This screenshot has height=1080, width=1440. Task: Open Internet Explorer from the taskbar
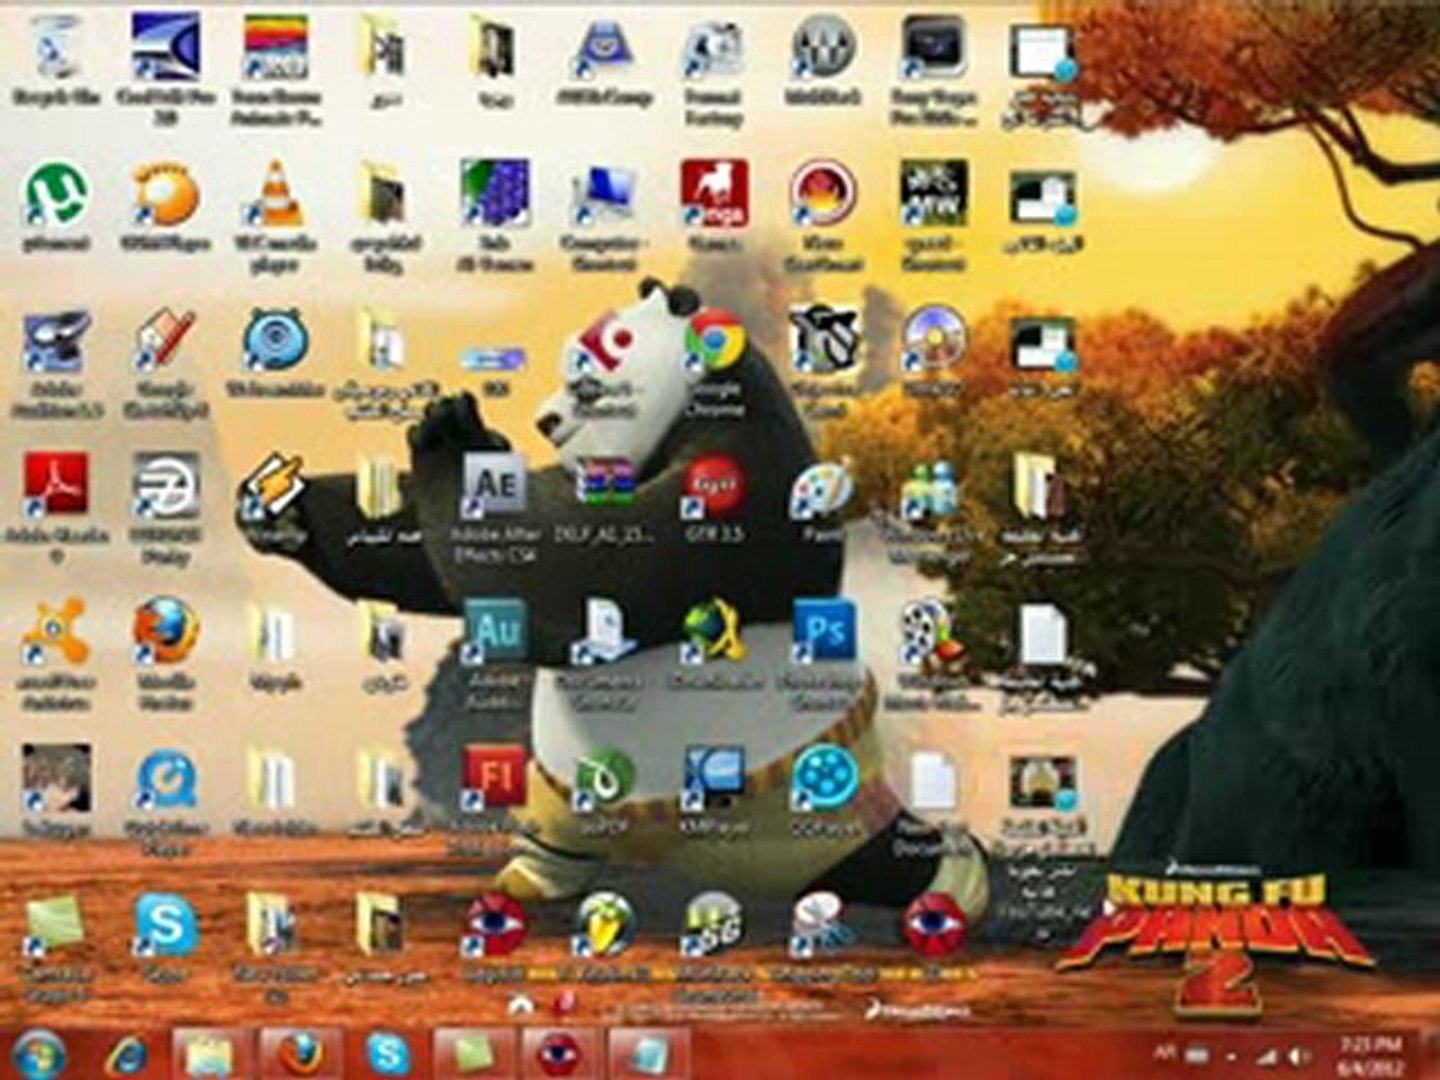(x=128, y=1054)
